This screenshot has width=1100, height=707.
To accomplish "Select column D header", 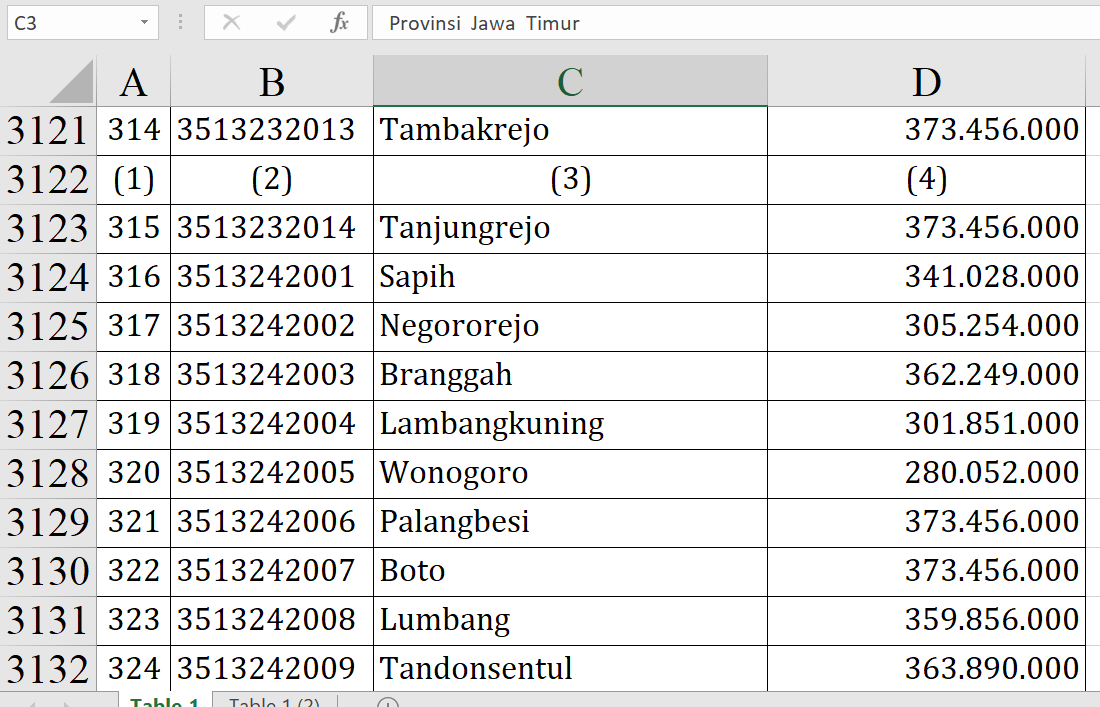I will [926, 82].
